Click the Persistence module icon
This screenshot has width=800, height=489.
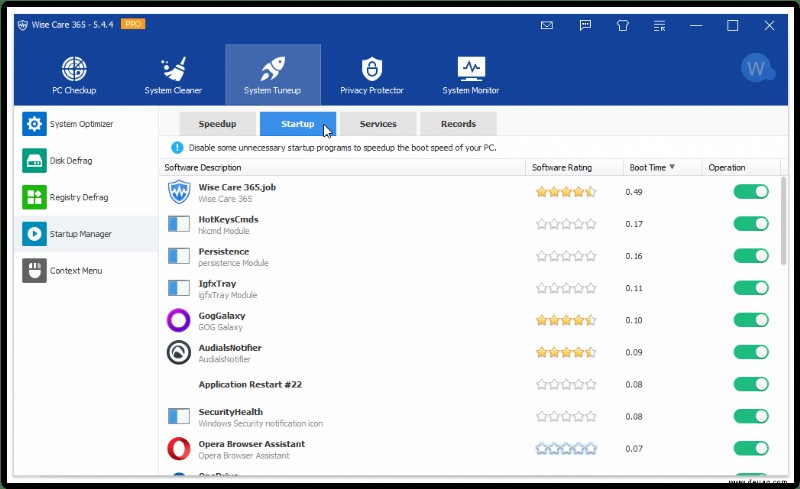[x=179, y=256]
